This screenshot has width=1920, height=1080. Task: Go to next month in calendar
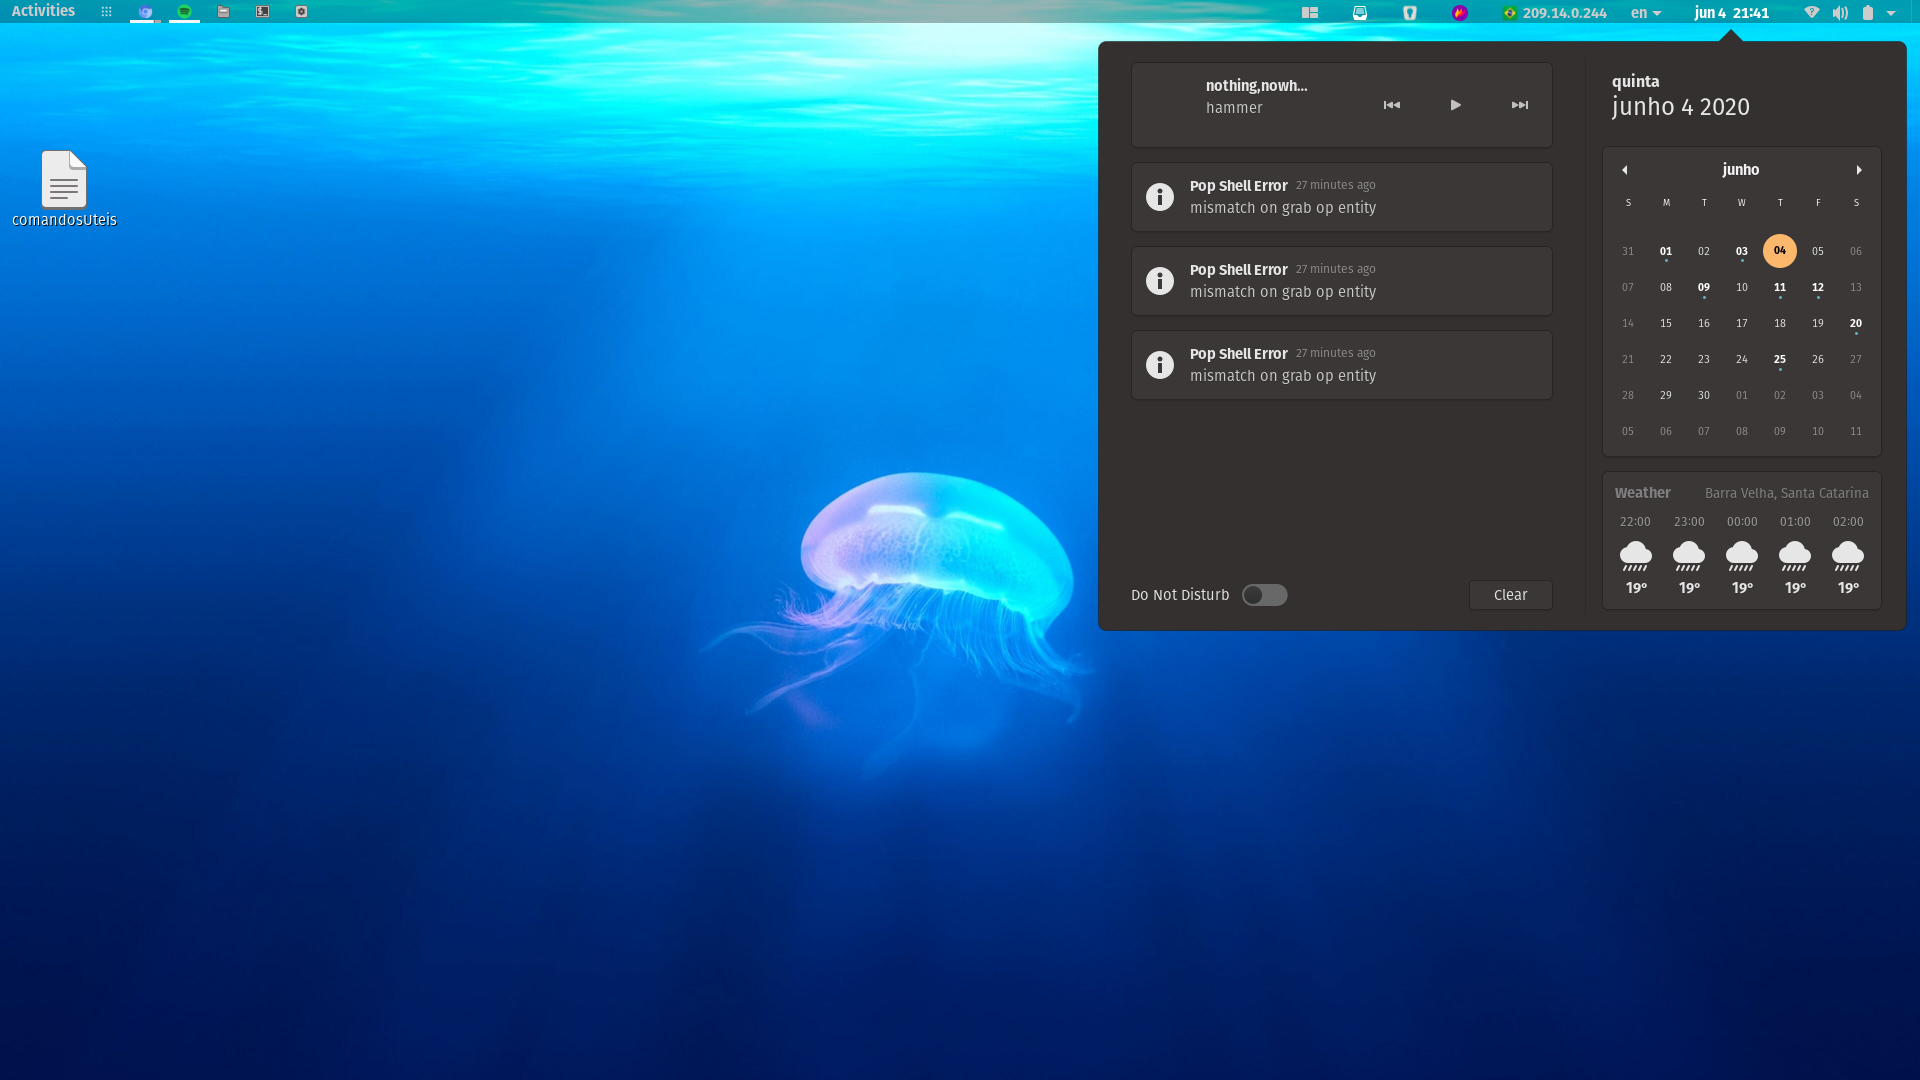click(x=1859, y=170)
